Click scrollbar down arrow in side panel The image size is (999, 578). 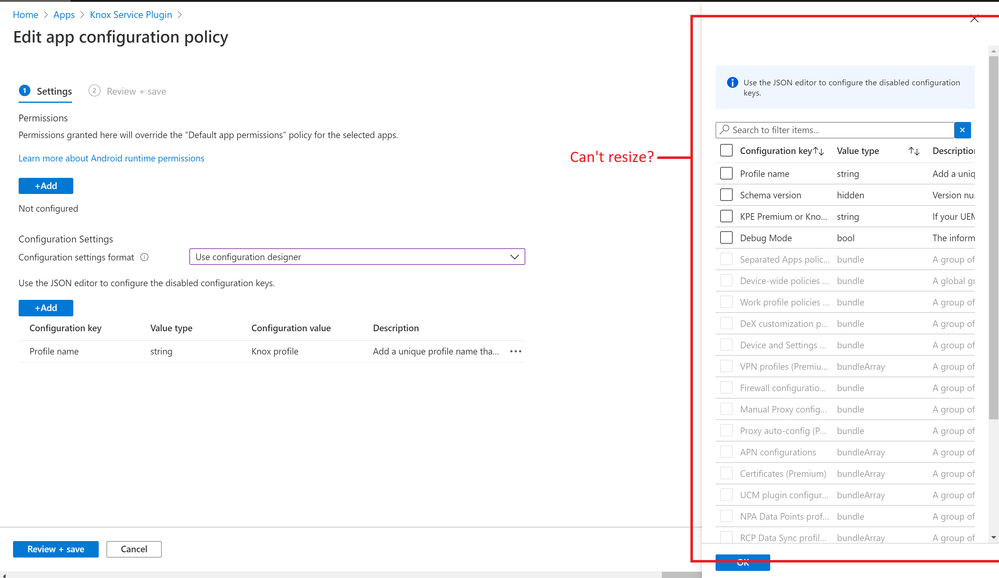click(x=994, y=538)
